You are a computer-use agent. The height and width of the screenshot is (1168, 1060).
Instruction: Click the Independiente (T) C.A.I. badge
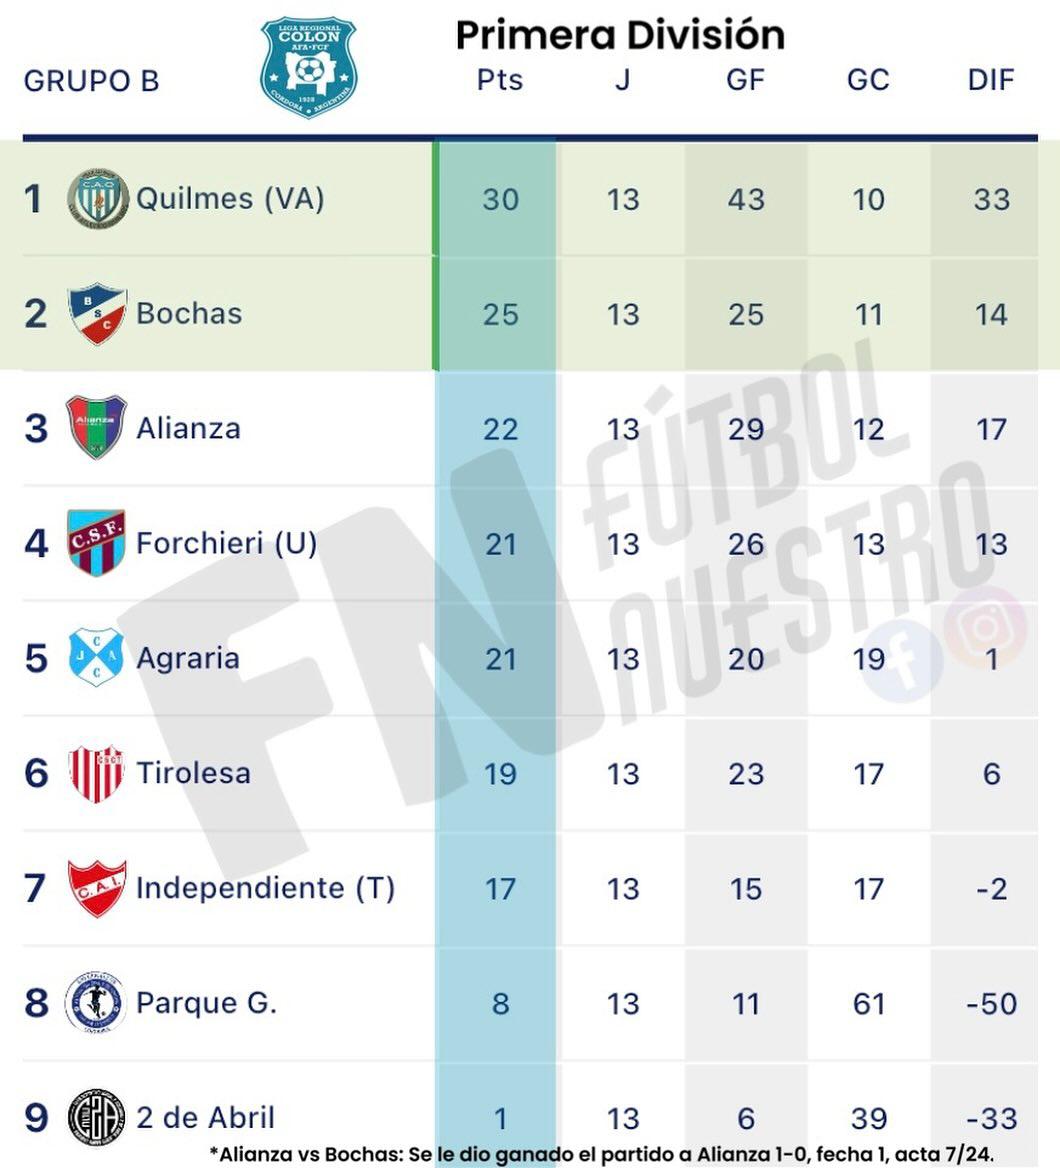tap(97, 888)
